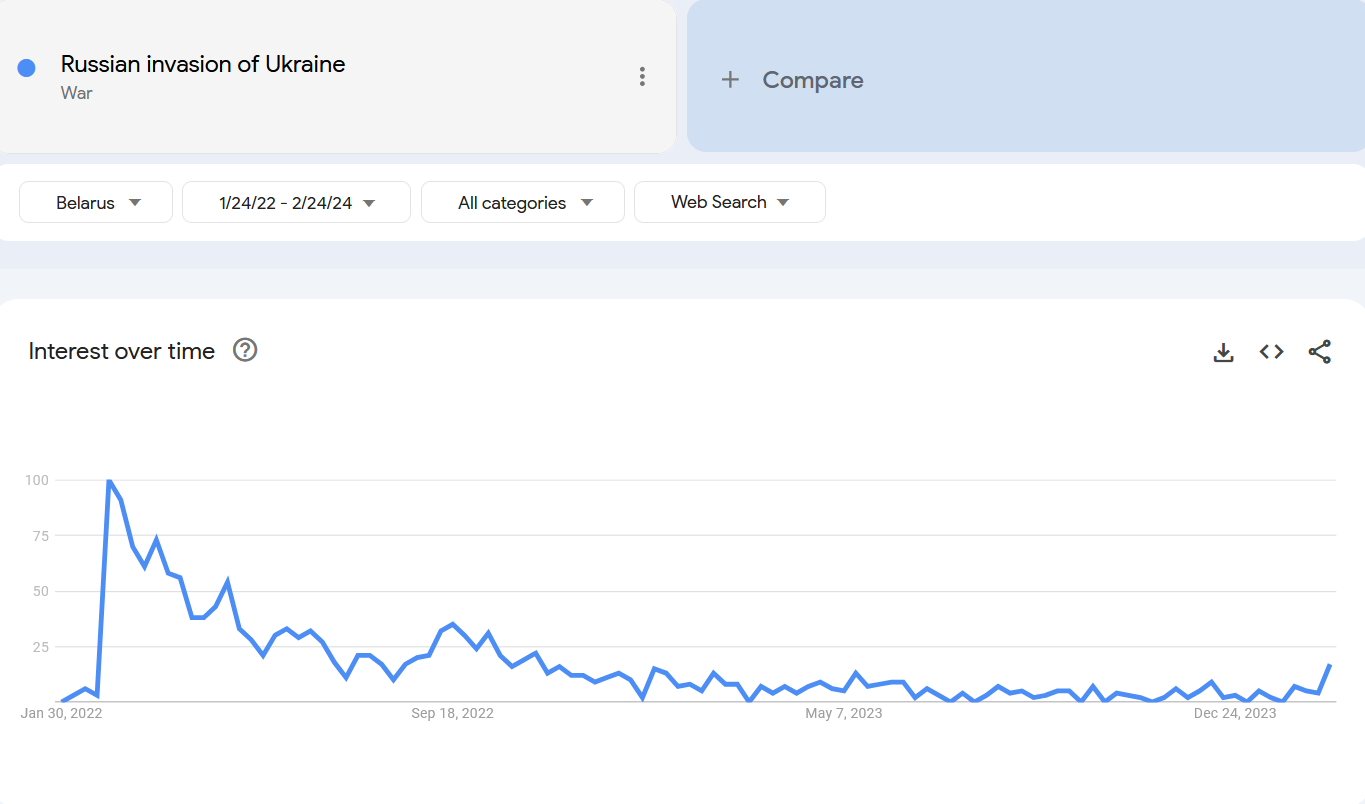Open help icon beside Interest over time

[x=245, y=350]
